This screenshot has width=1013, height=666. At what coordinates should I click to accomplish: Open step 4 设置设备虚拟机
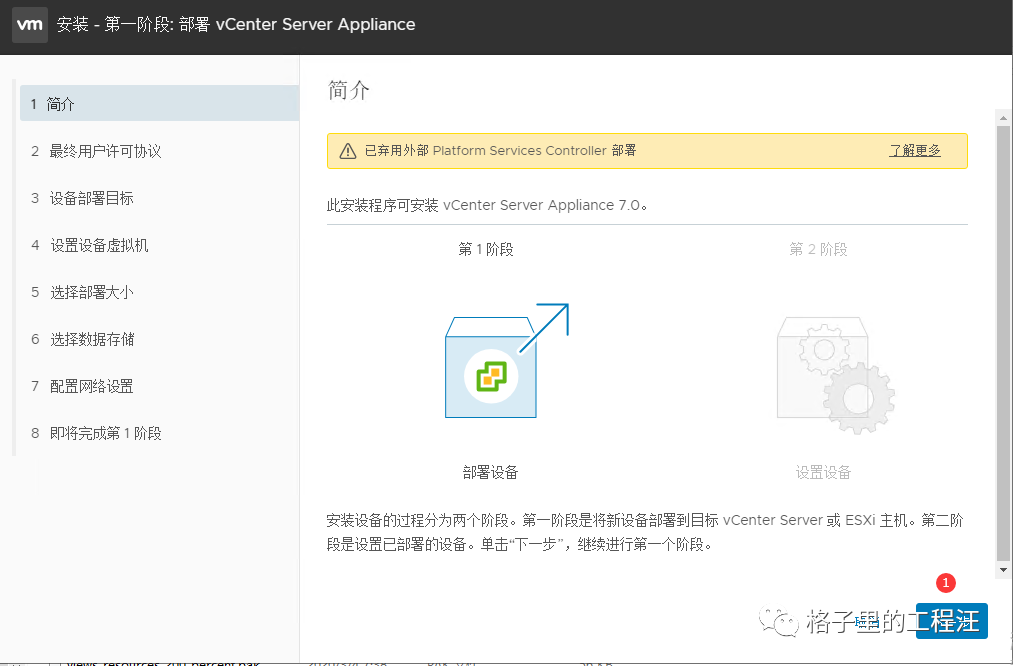[x=160, y=245]
